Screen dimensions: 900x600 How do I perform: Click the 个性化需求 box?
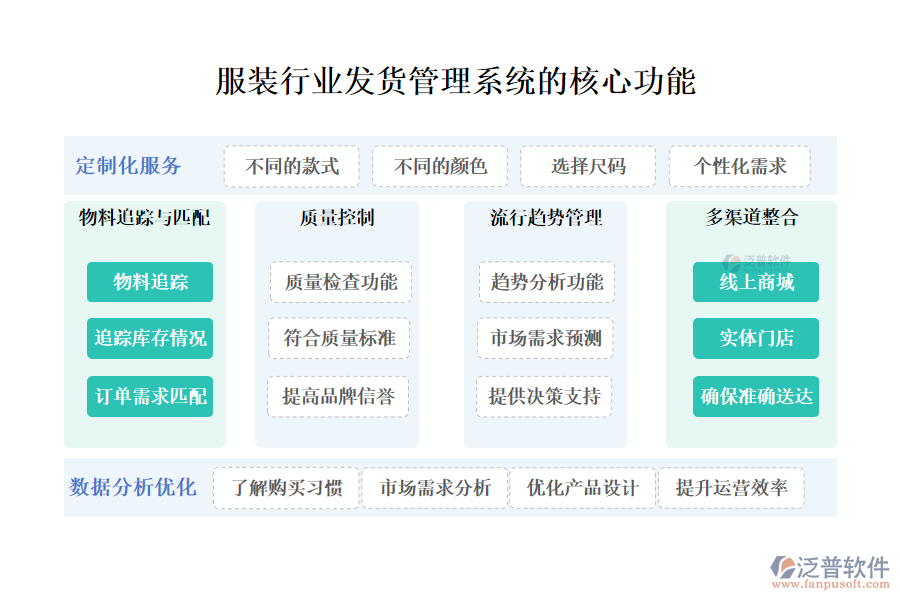[x=739, y=166]
